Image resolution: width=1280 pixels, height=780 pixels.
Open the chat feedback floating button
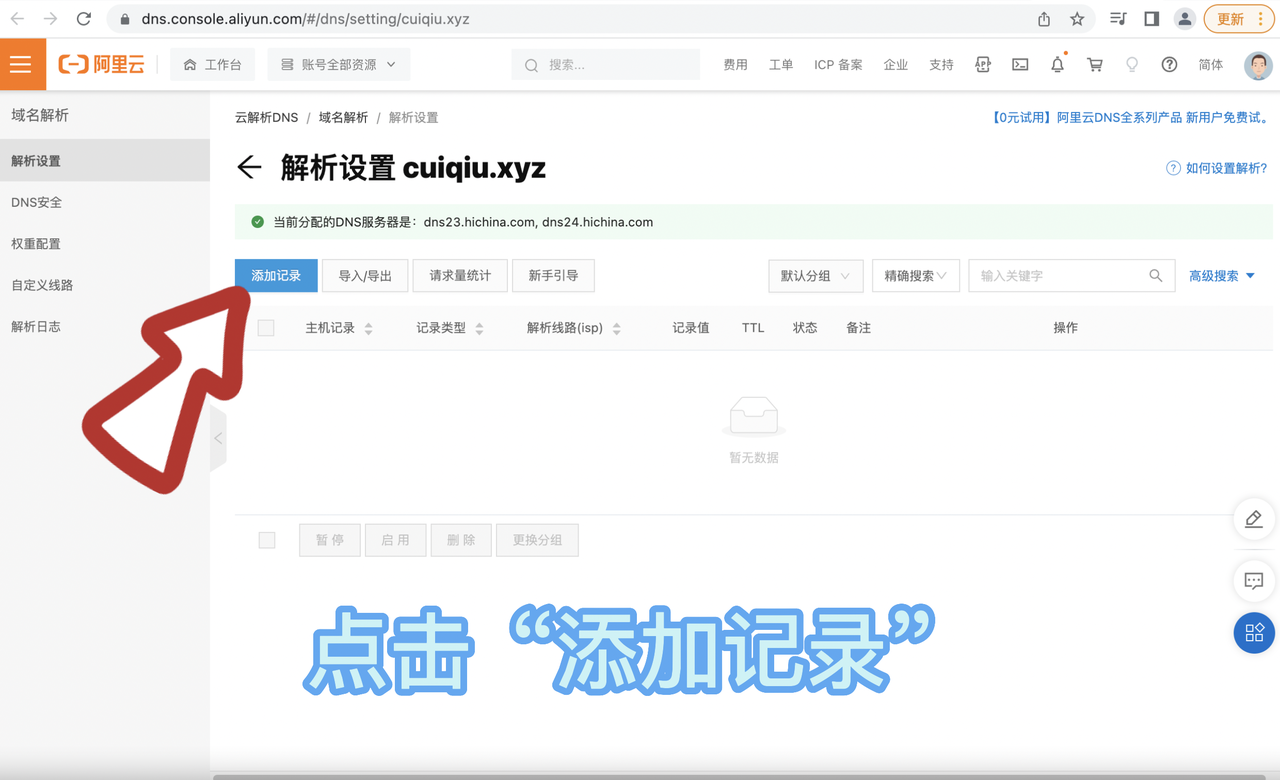pos(1254,580)
